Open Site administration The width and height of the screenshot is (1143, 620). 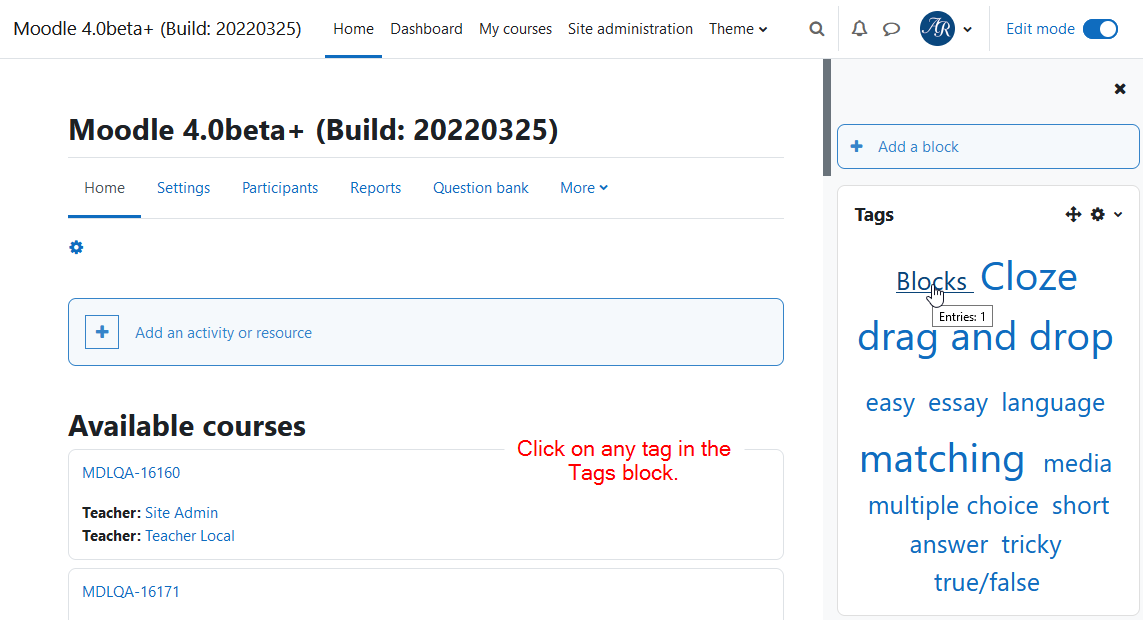[631, 29]
